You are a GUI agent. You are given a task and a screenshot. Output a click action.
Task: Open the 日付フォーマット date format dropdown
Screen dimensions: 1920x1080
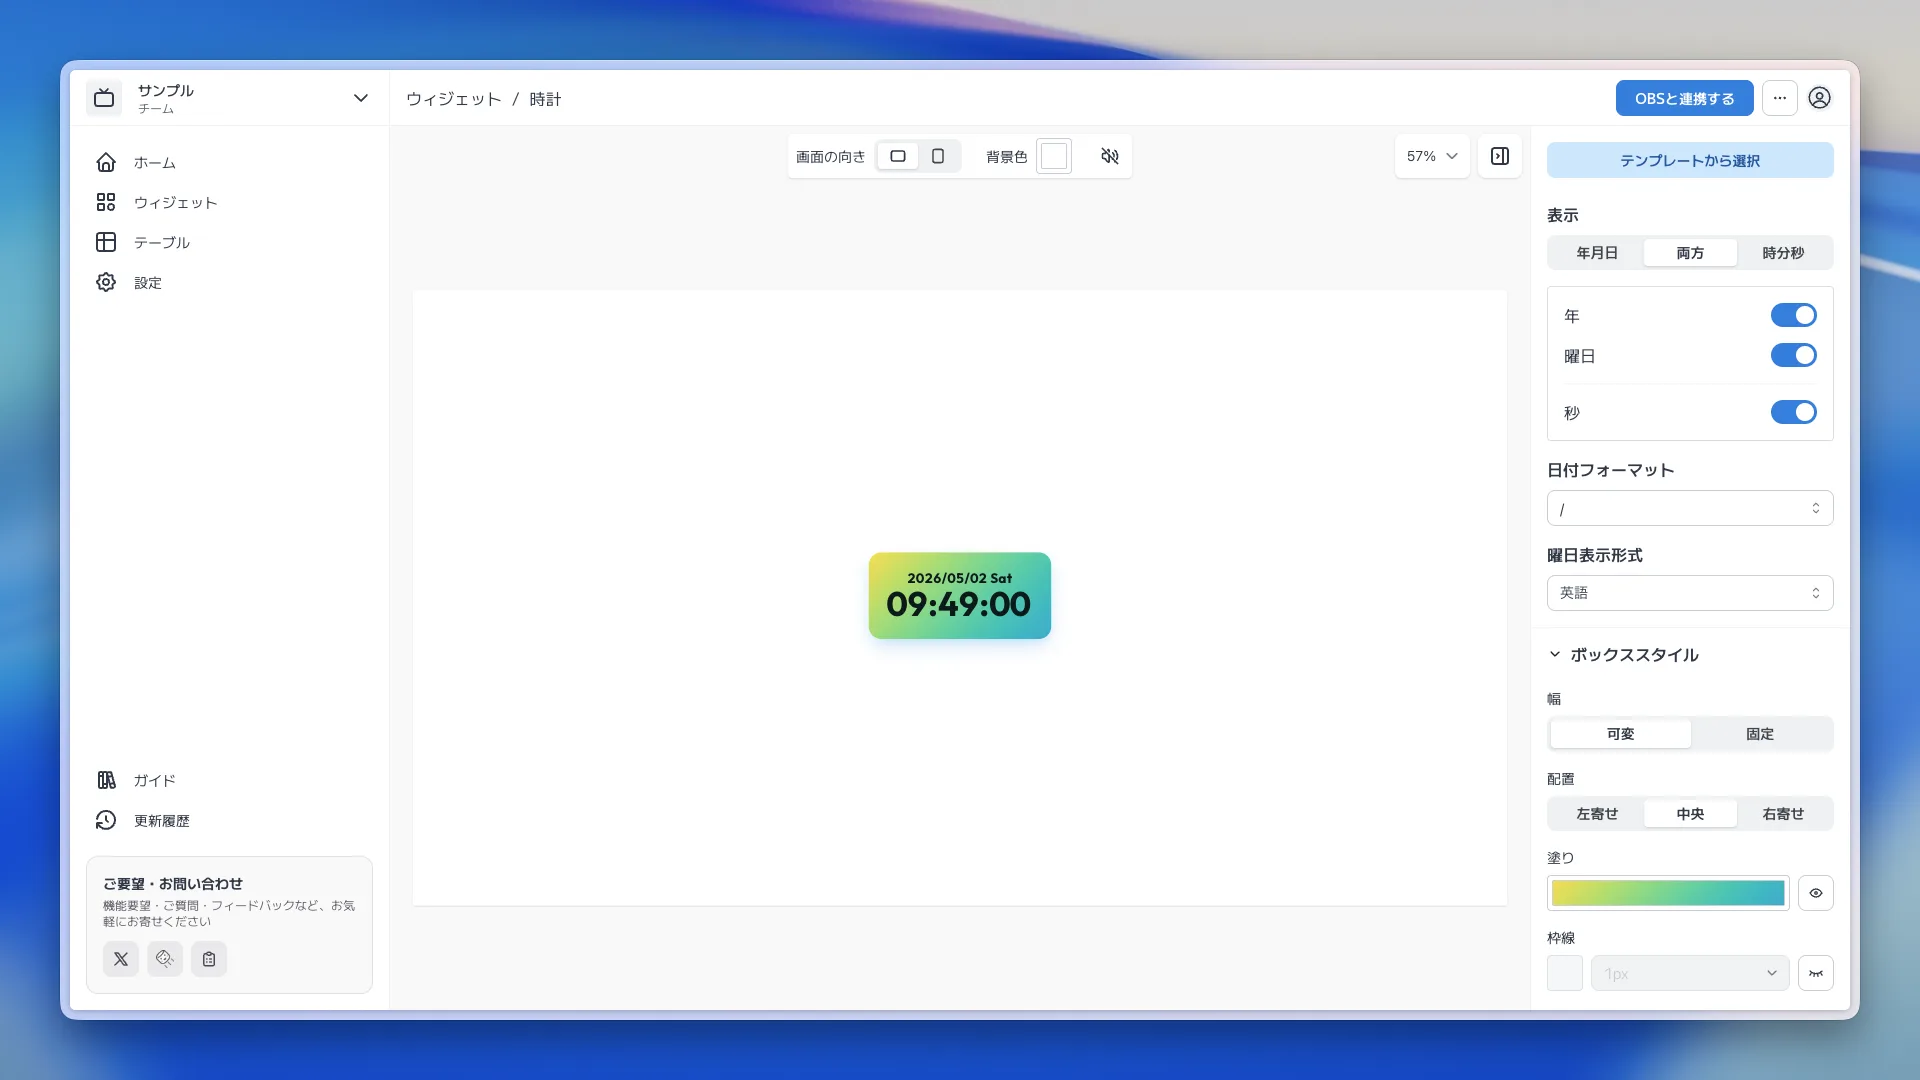1690,508
